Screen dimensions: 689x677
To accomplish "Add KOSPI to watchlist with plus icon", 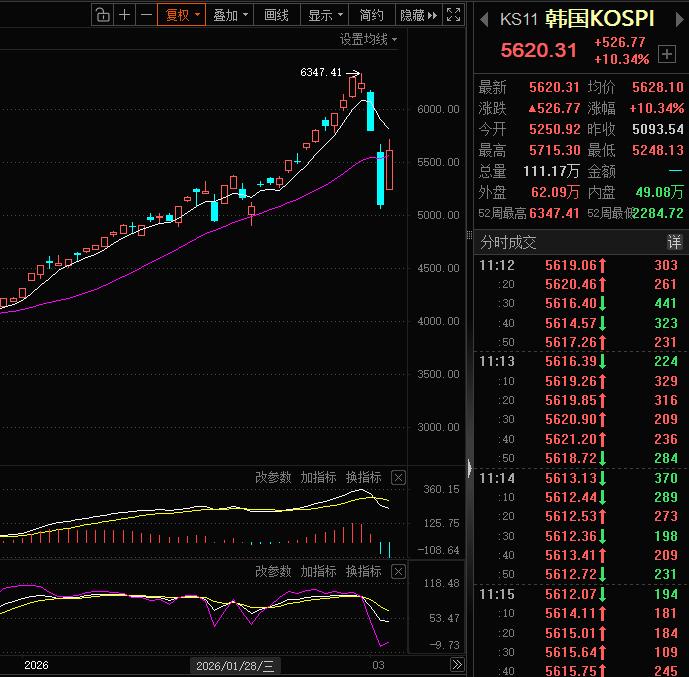I will [x=667, y=54].
